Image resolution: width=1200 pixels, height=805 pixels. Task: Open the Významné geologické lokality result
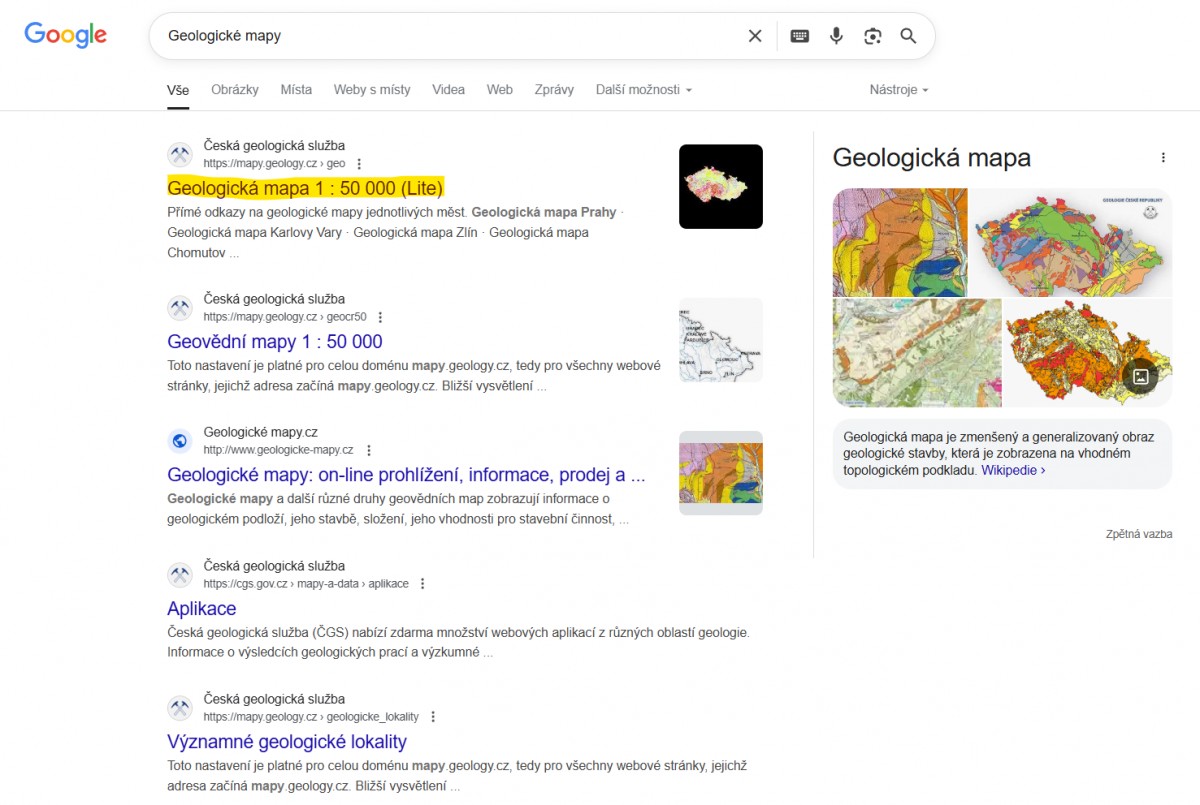tap(287, 742)
